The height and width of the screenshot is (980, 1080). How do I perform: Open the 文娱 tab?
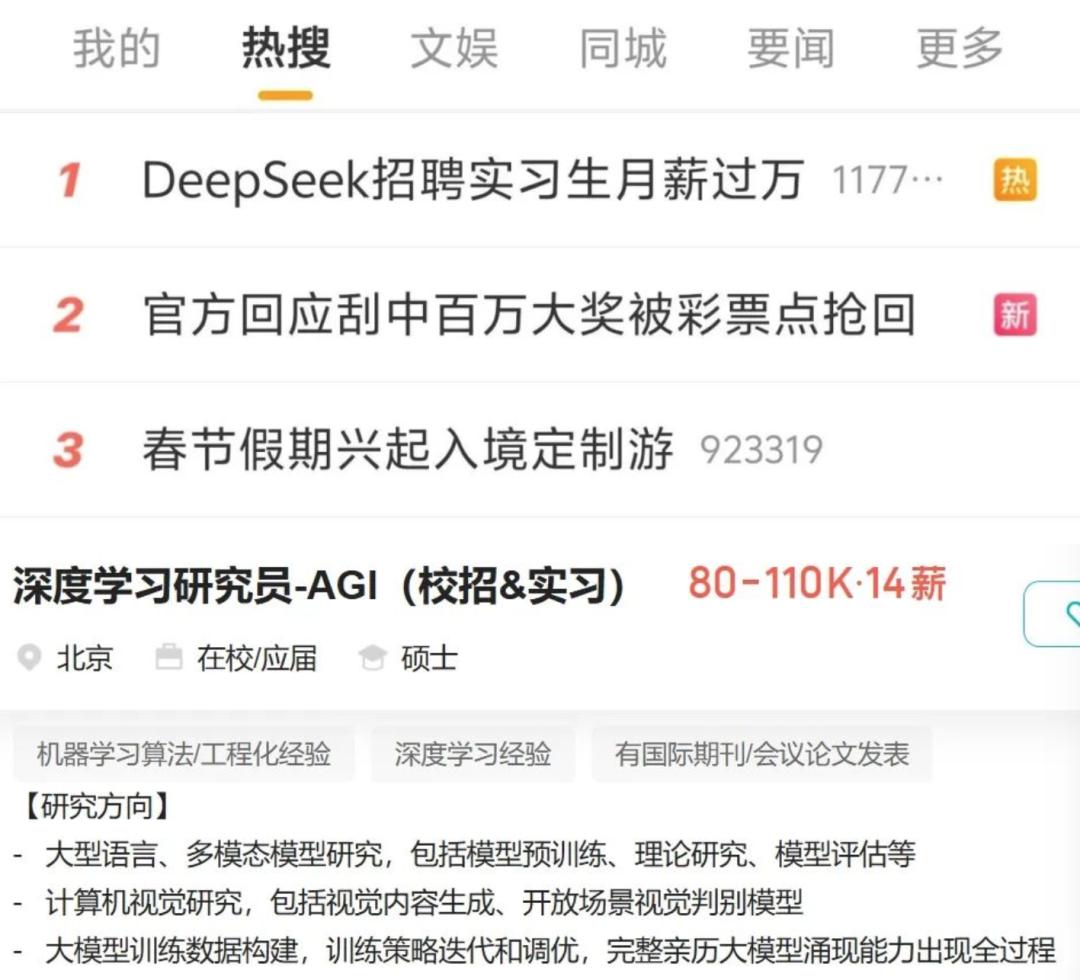pyautogui.click(x=454, y=49)
